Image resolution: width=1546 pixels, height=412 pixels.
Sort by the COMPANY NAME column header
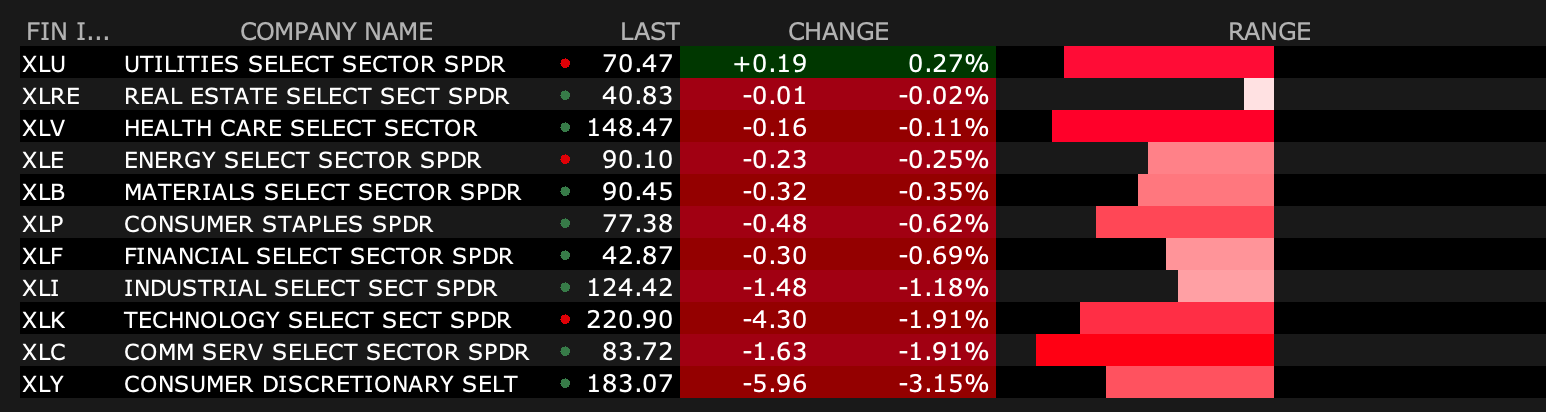(x=337, y=31)
